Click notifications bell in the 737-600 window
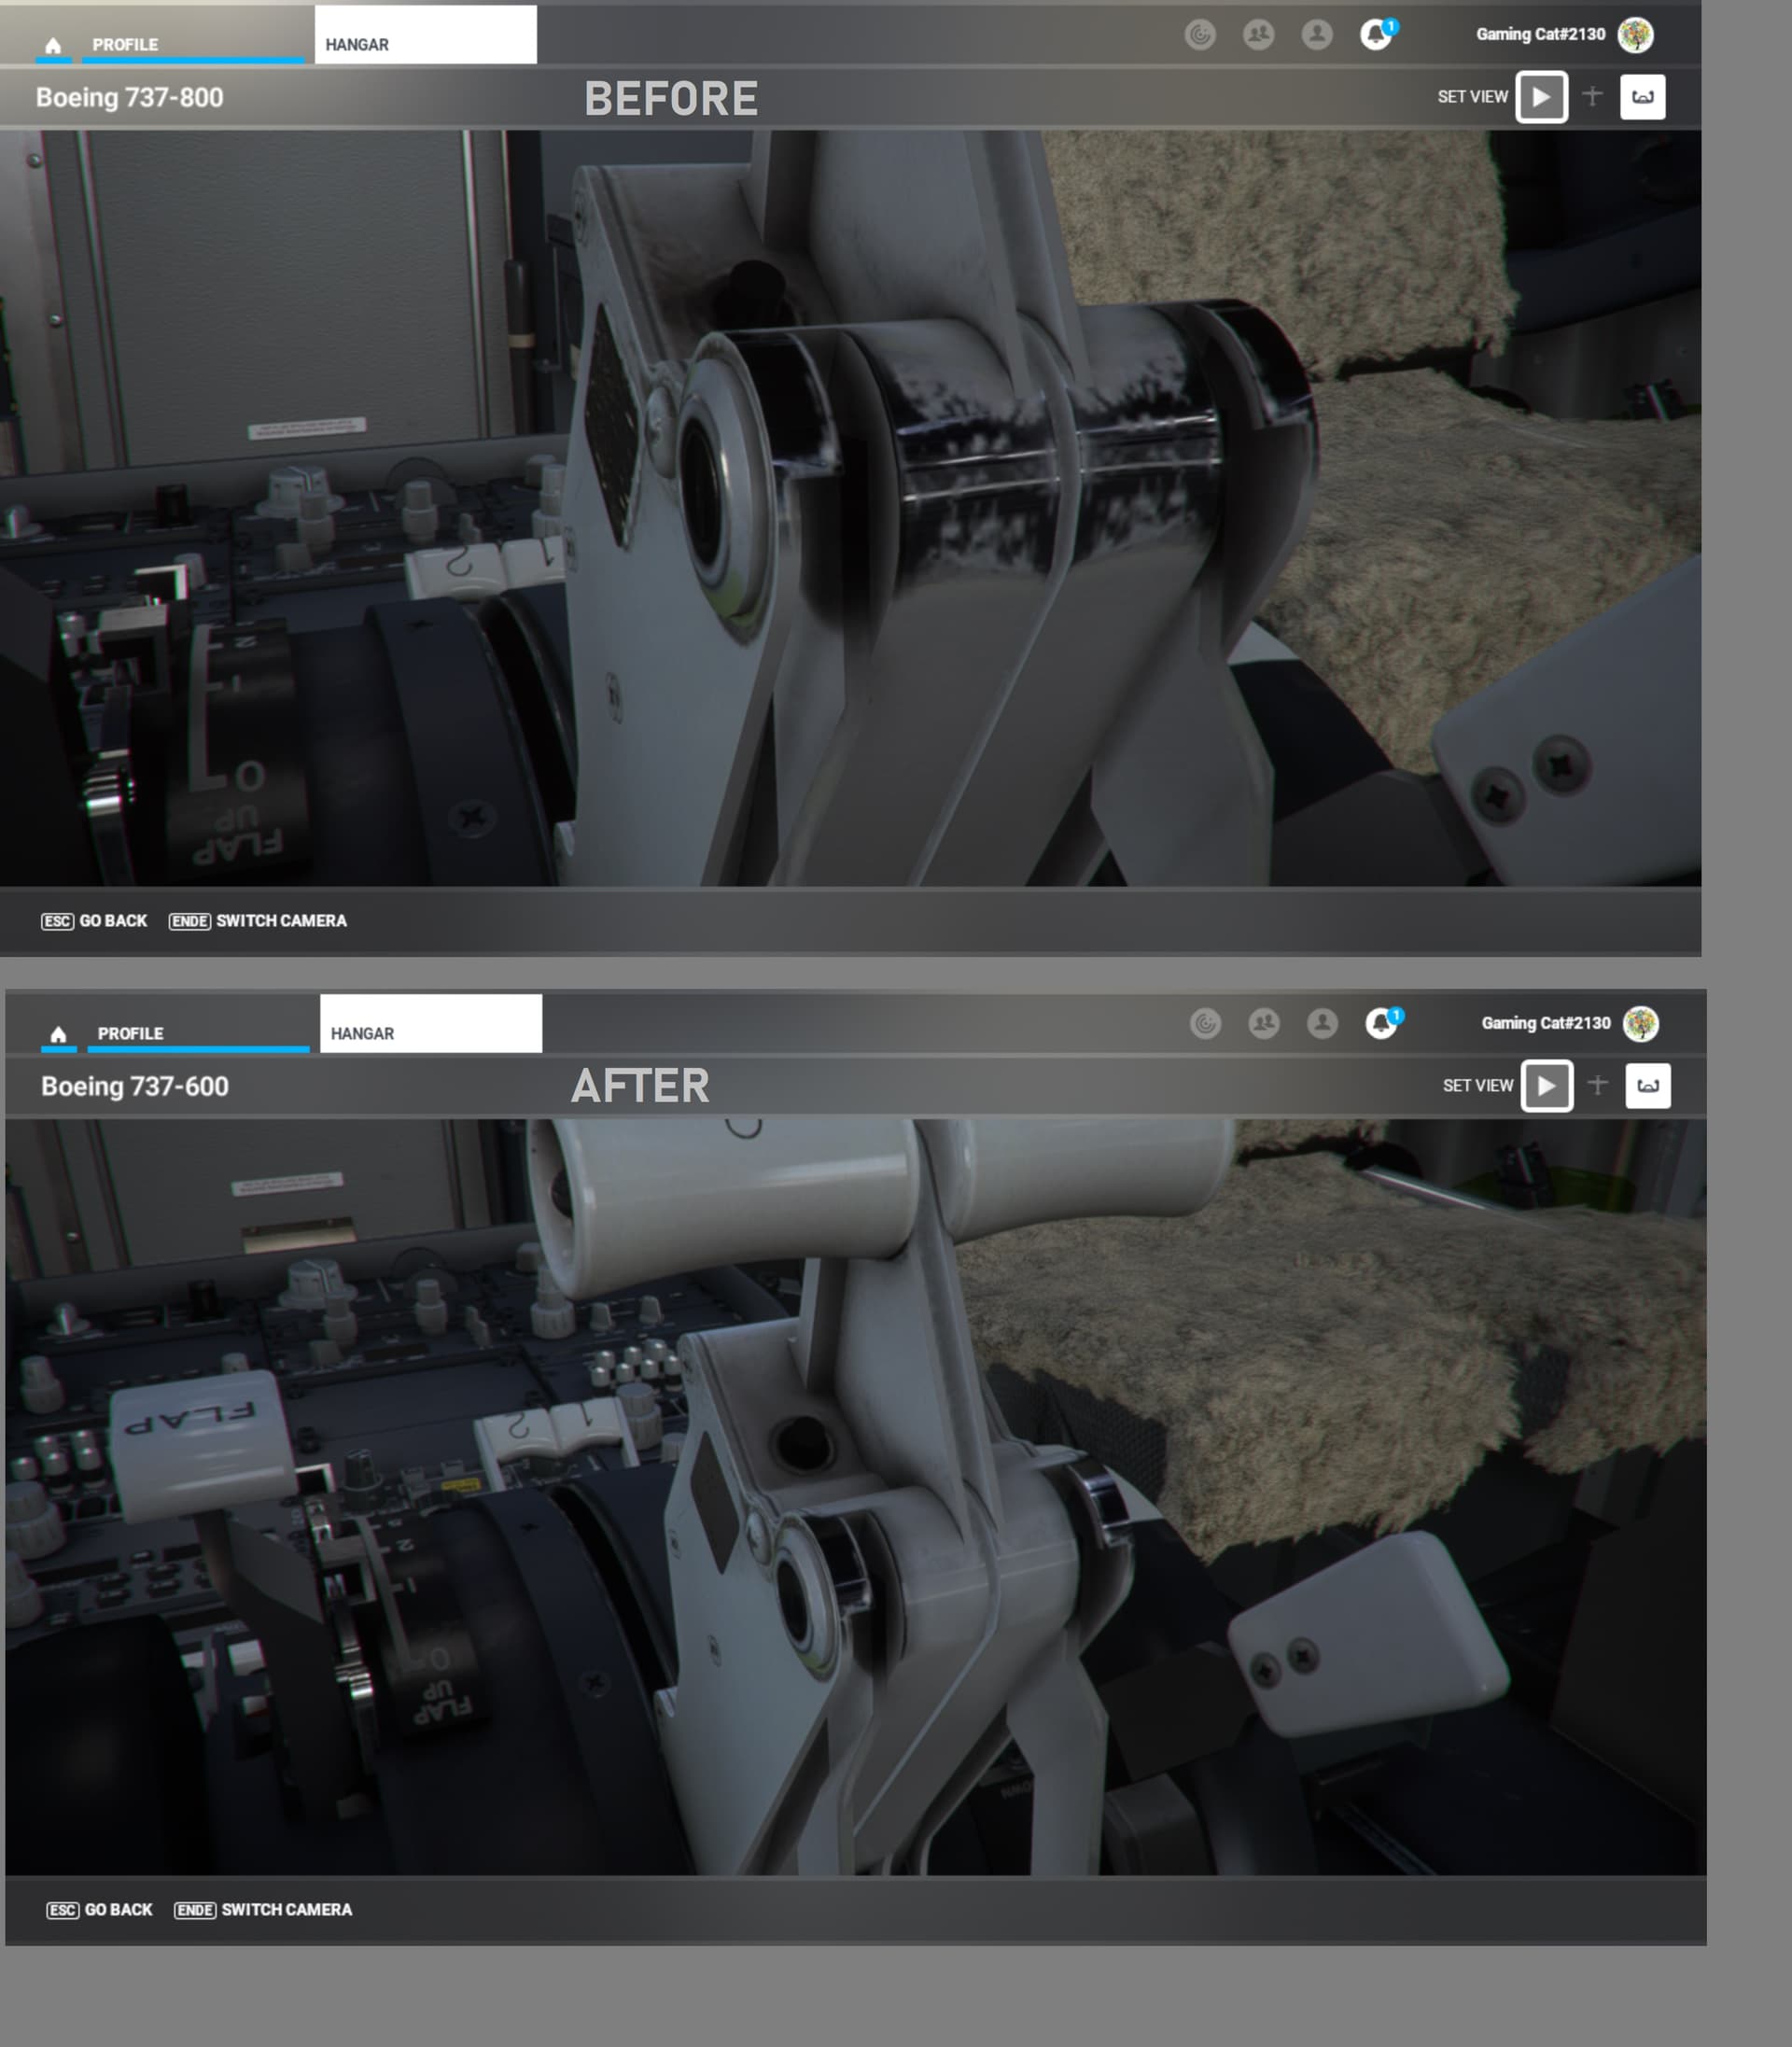This screenshot has width=1792, height=2047. (x=1381, y=1023)
